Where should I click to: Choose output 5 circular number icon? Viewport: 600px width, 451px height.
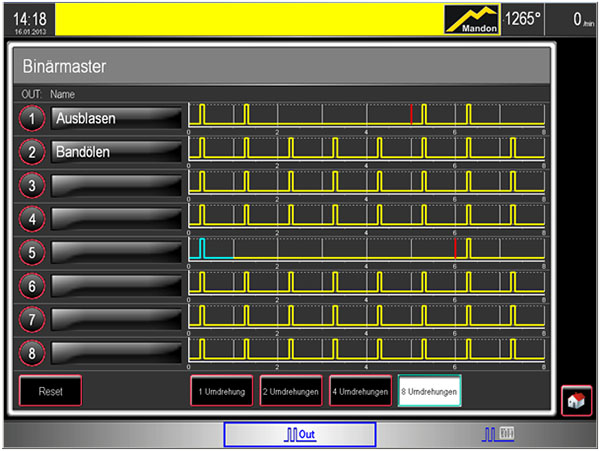tap(32, 253)
